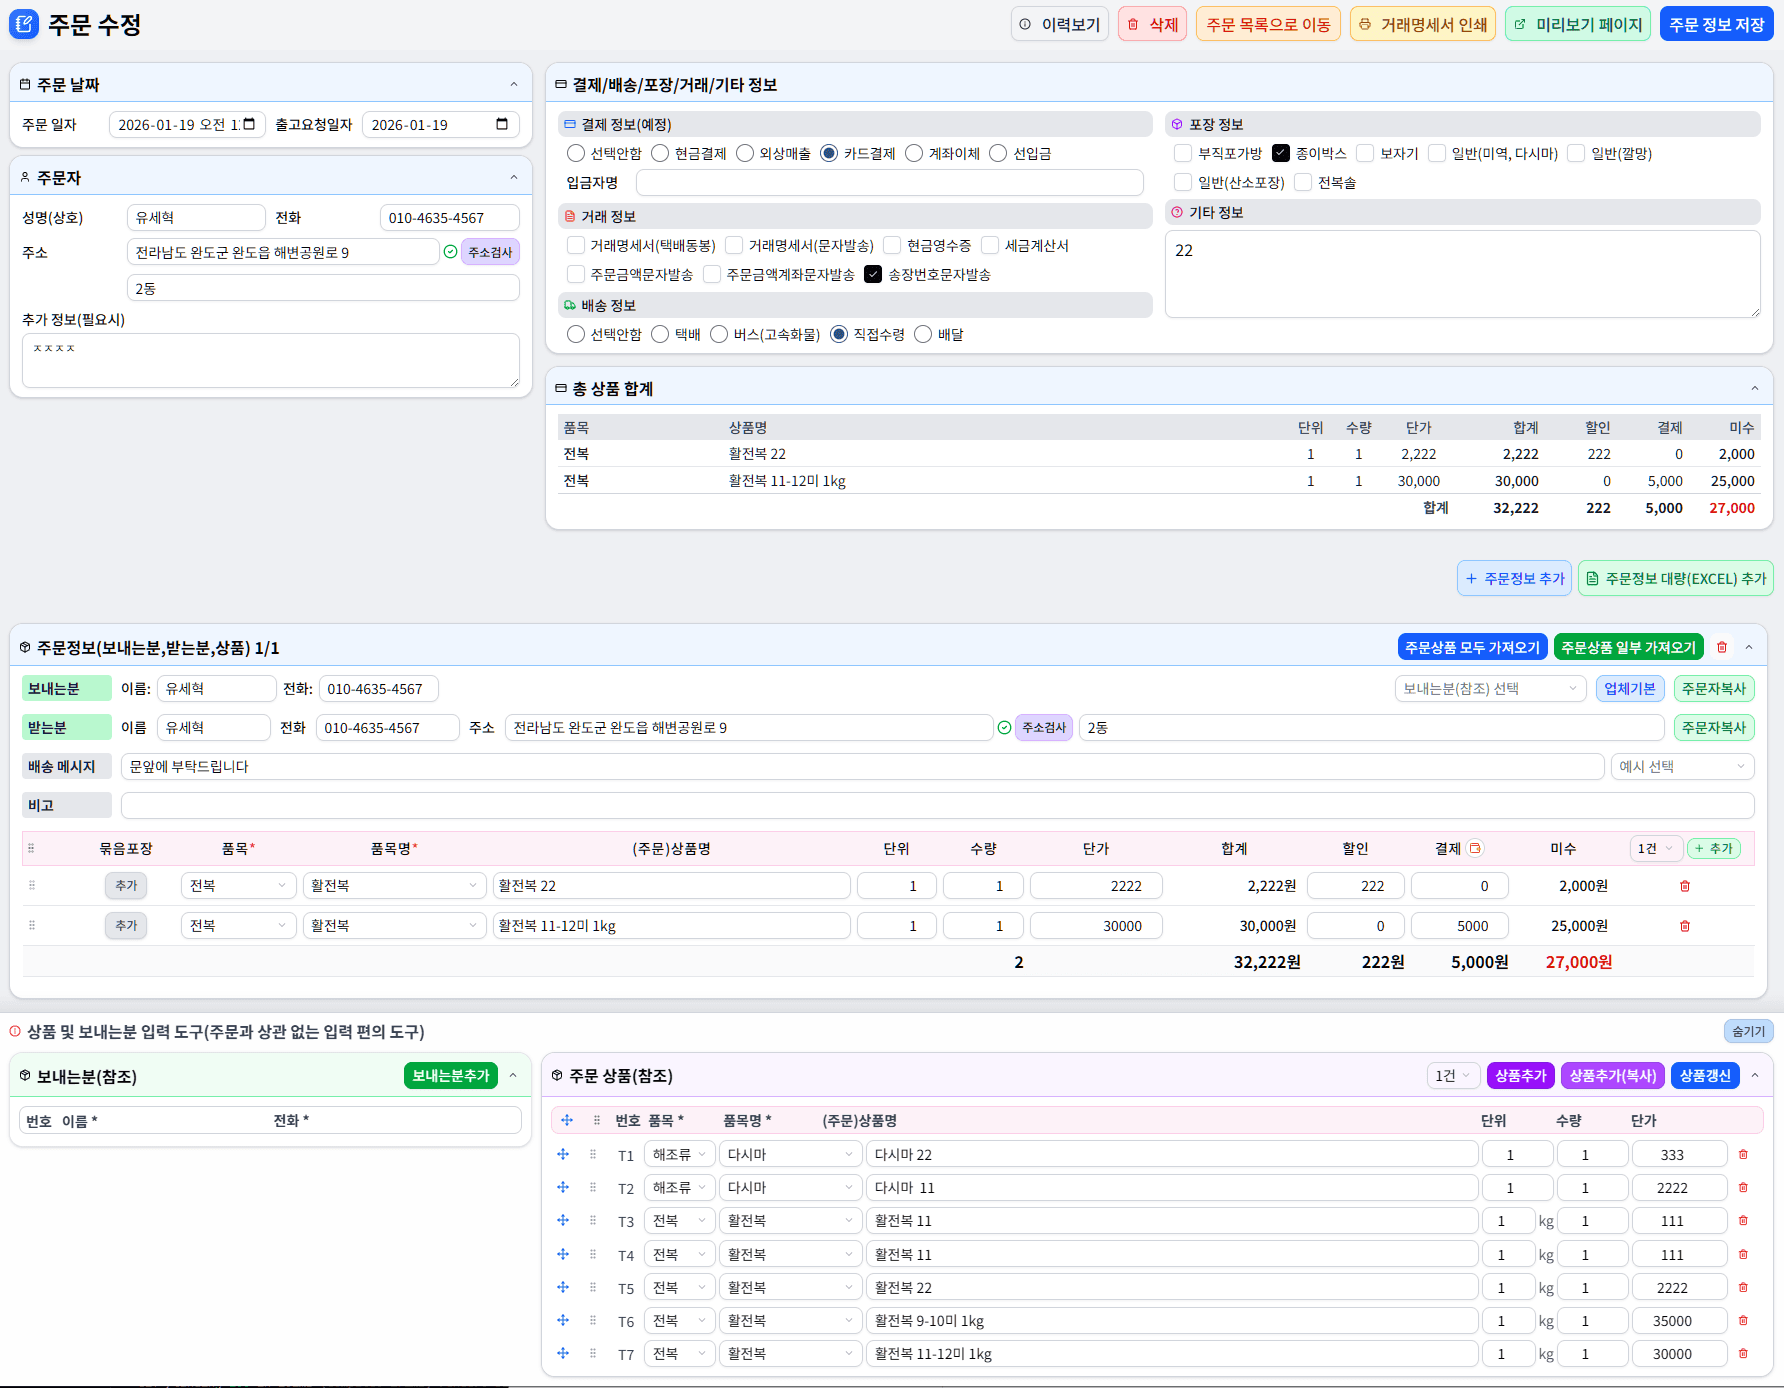Click the move icon for row T1

(x=563, y=1155)
